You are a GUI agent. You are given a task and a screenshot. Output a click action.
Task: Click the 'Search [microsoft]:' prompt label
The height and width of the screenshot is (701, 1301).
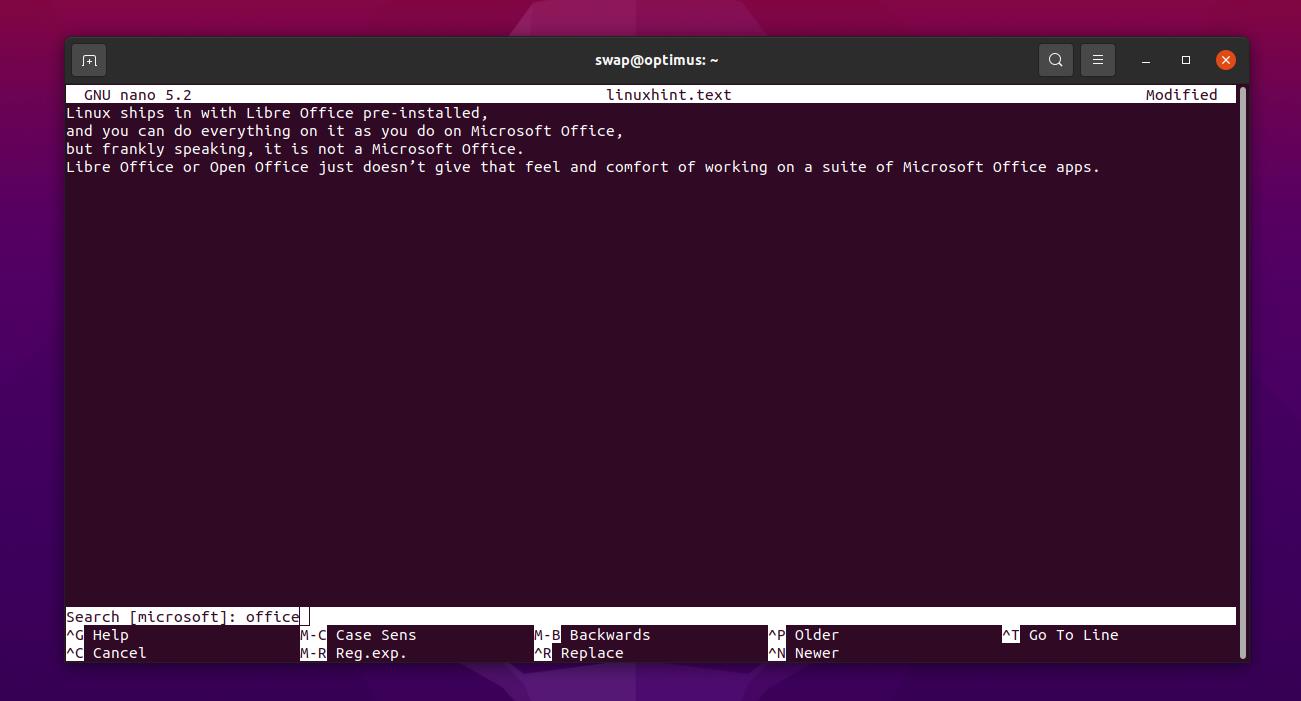point(151,617)
